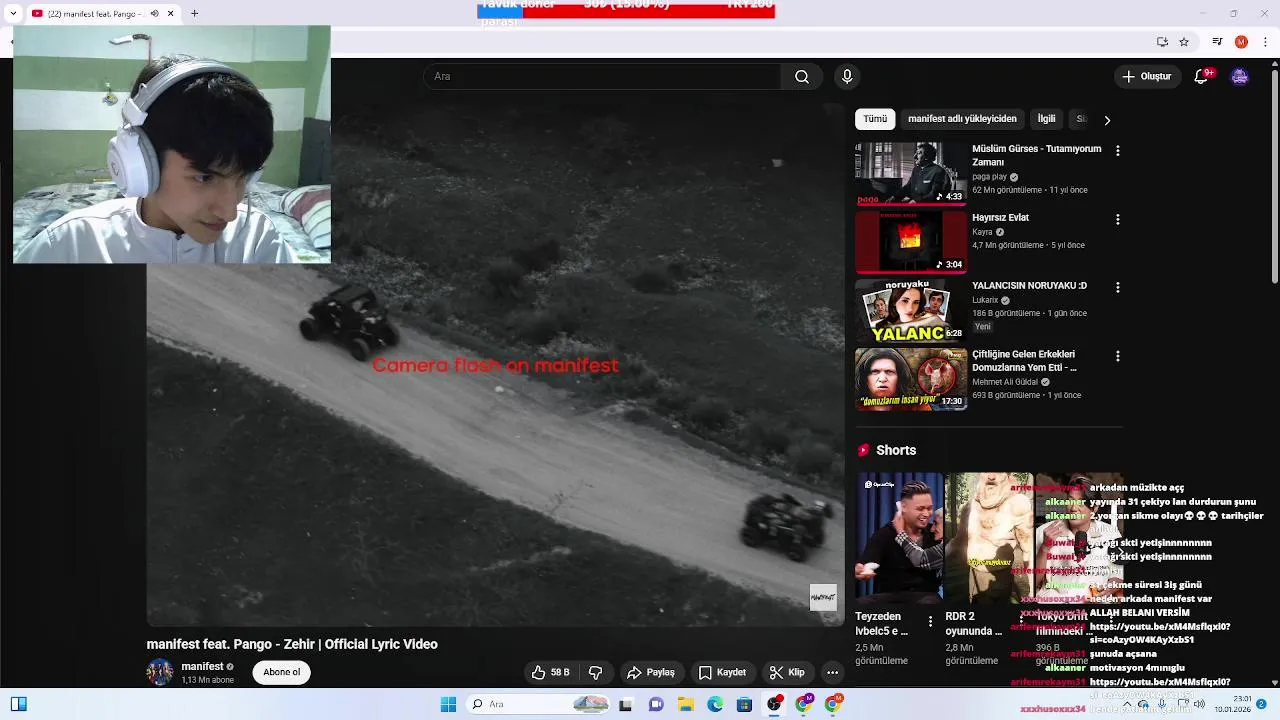Open the Windows Start menu
This screenshot has width=1280, height=720.
point(448,705)
